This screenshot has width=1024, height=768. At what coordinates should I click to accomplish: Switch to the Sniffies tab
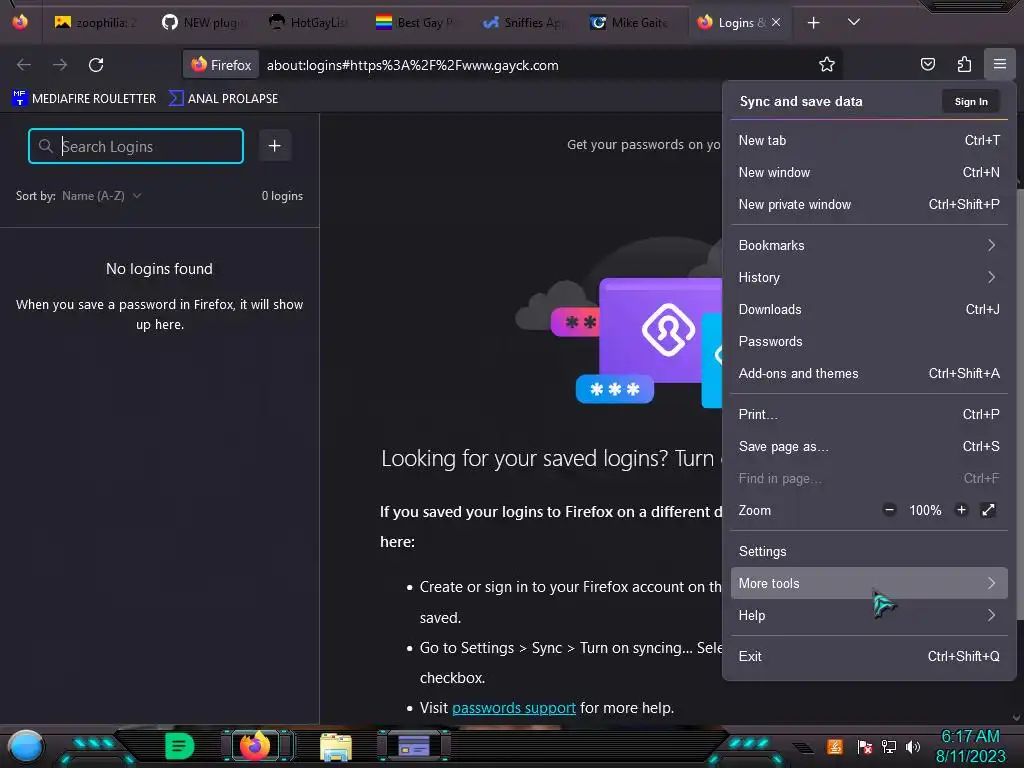524,23
